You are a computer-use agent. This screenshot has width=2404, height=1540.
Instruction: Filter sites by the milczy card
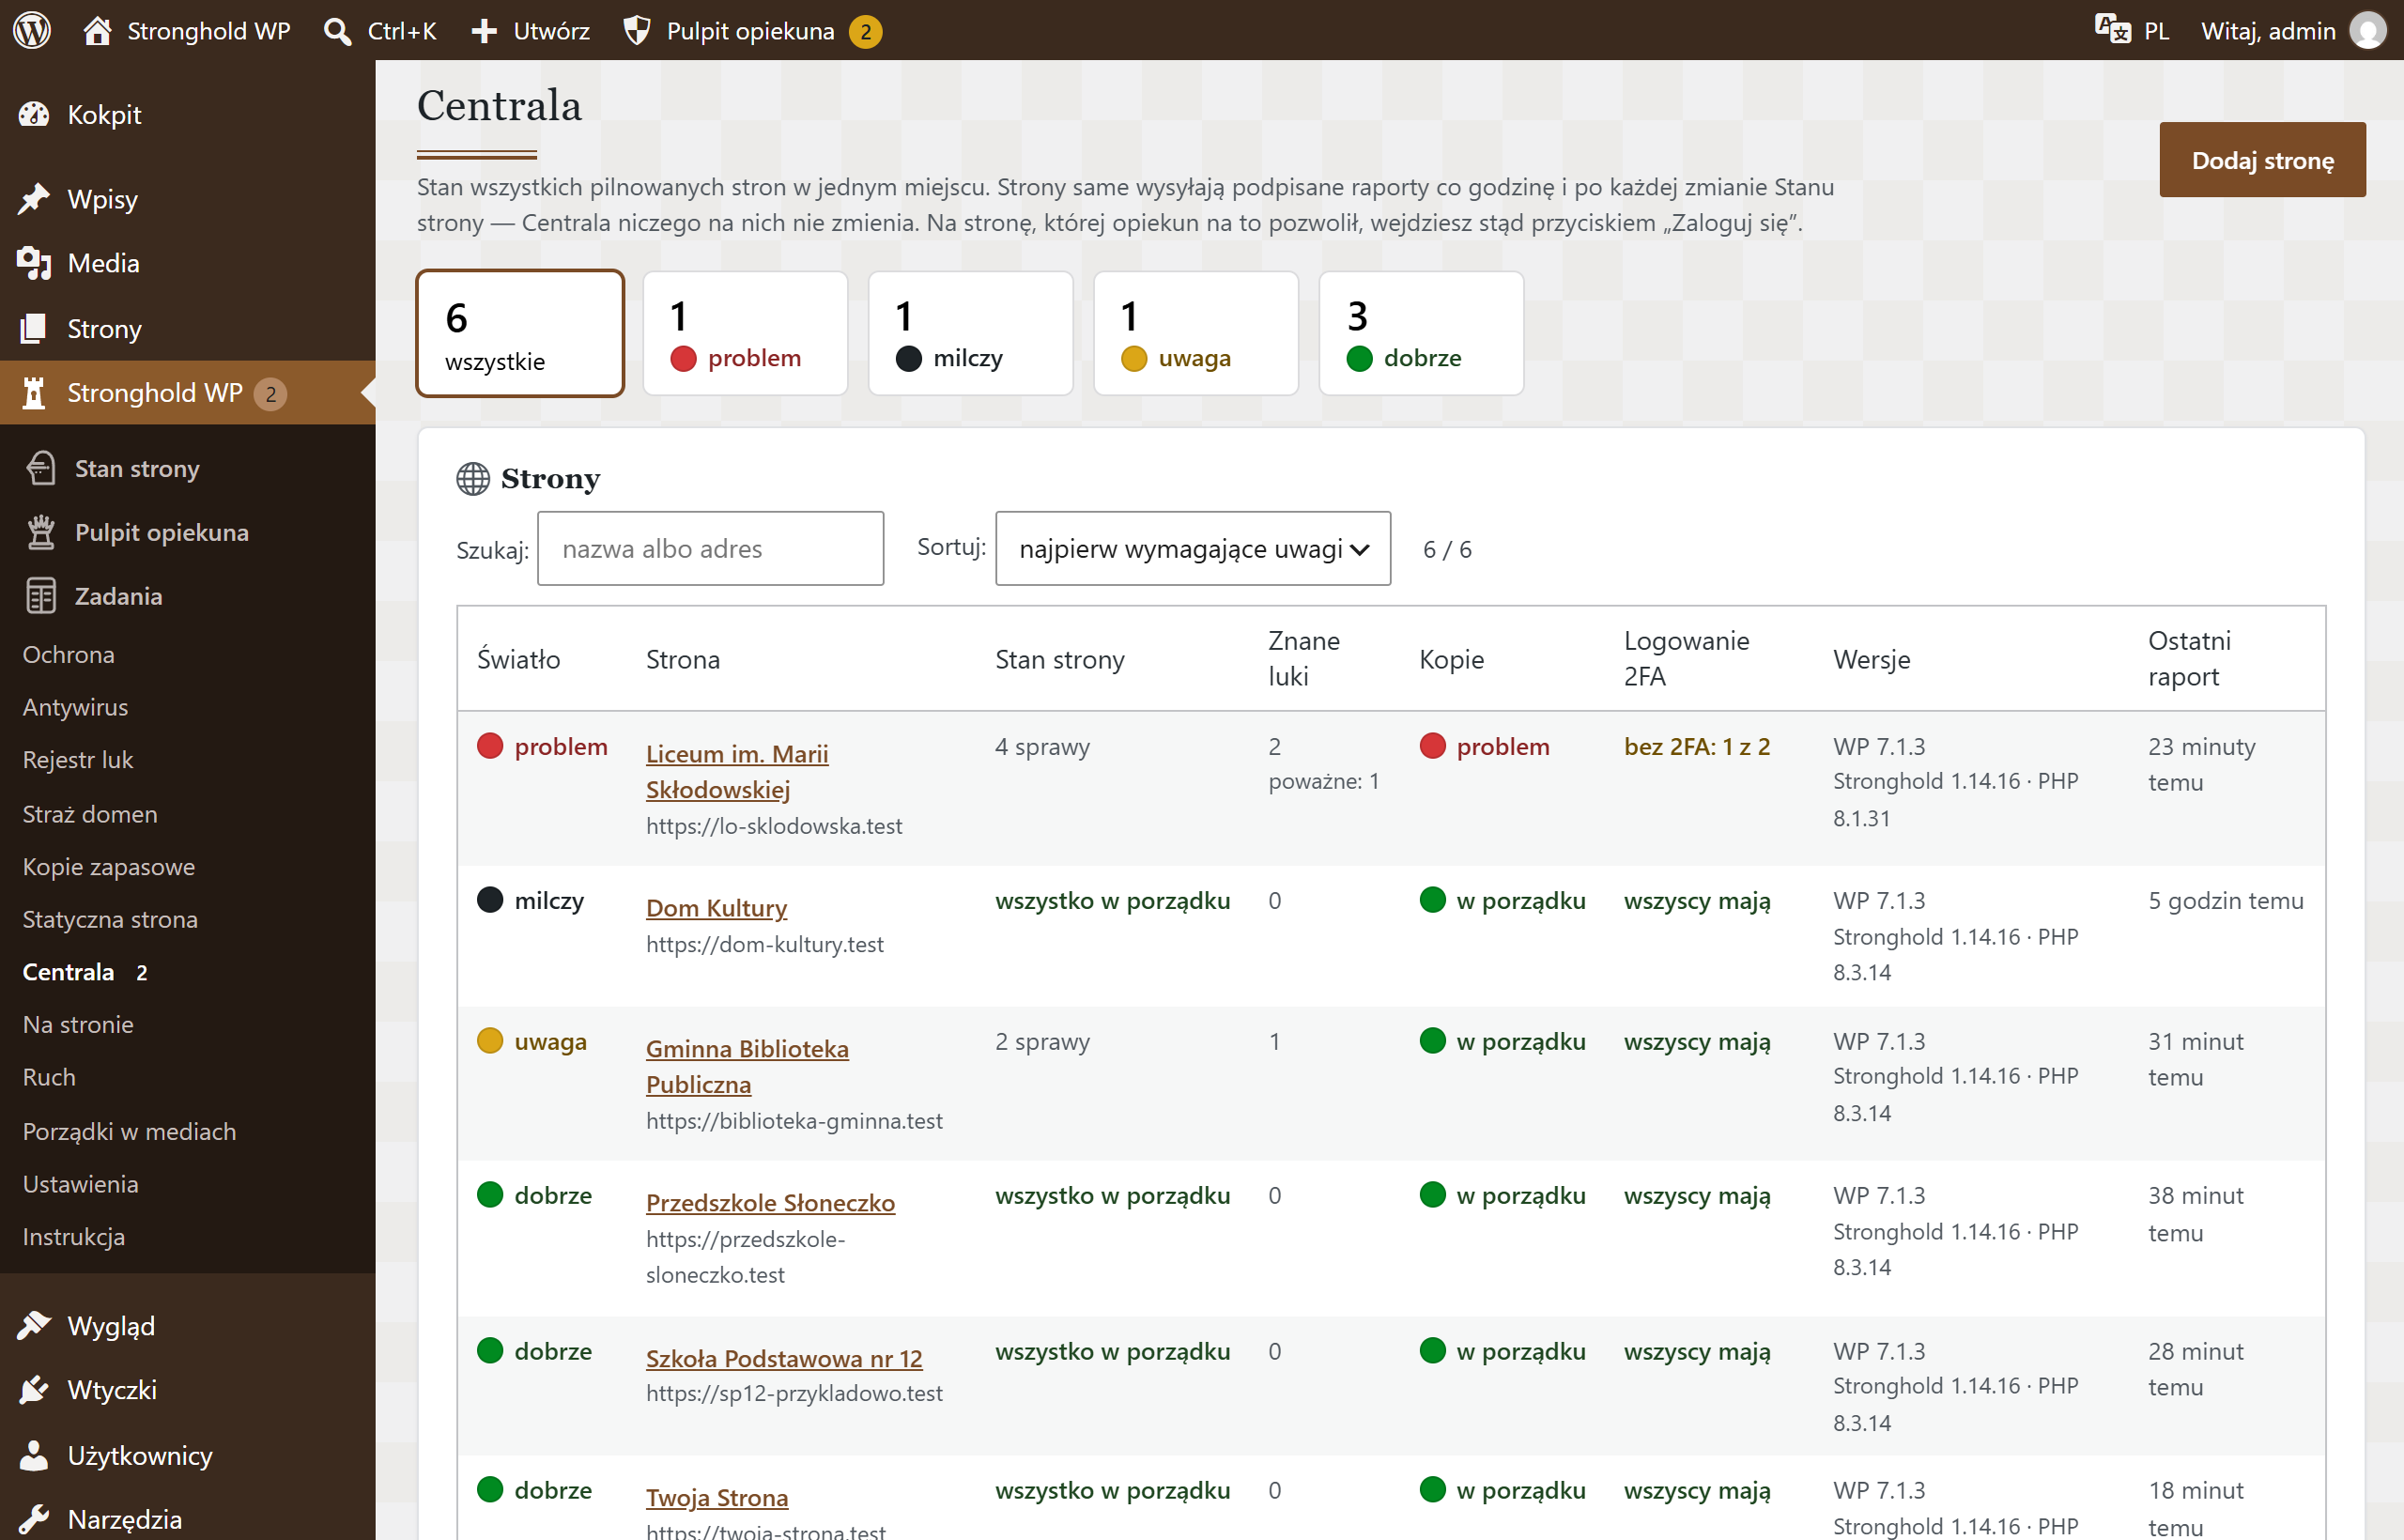pyautogui.click(x=970, y=333)
